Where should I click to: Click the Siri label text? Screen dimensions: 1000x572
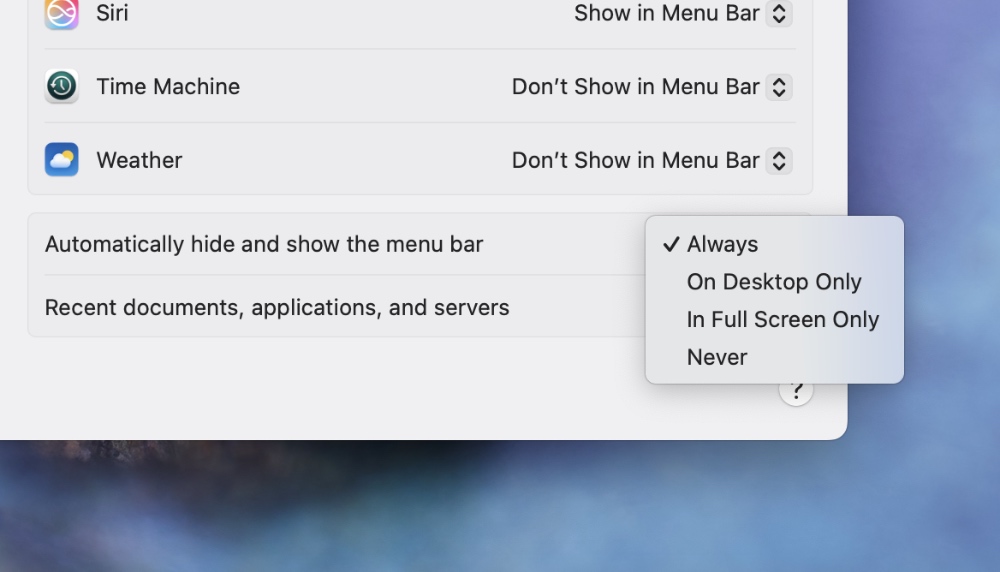[112, 14]
